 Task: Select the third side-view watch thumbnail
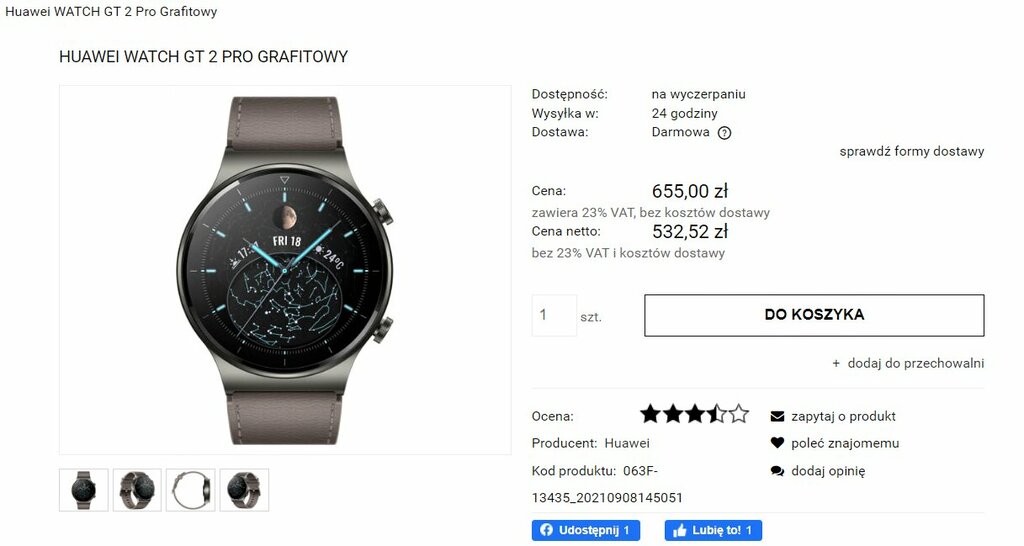click(191, 490)
